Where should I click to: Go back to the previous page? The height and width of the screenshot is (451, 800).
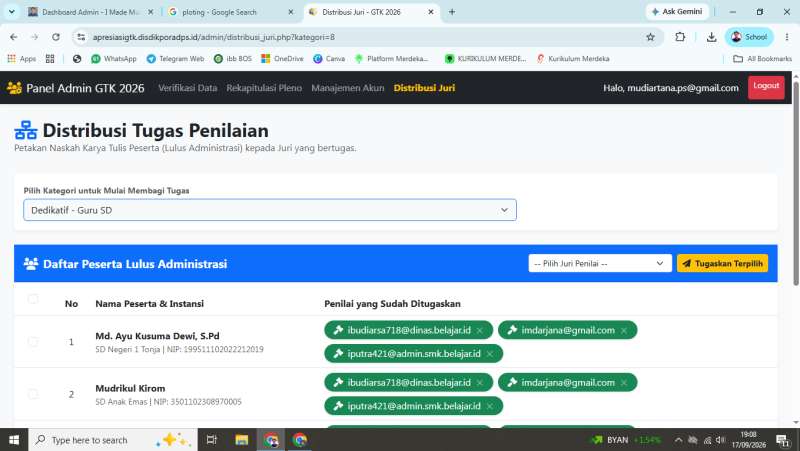click(14, 37)
